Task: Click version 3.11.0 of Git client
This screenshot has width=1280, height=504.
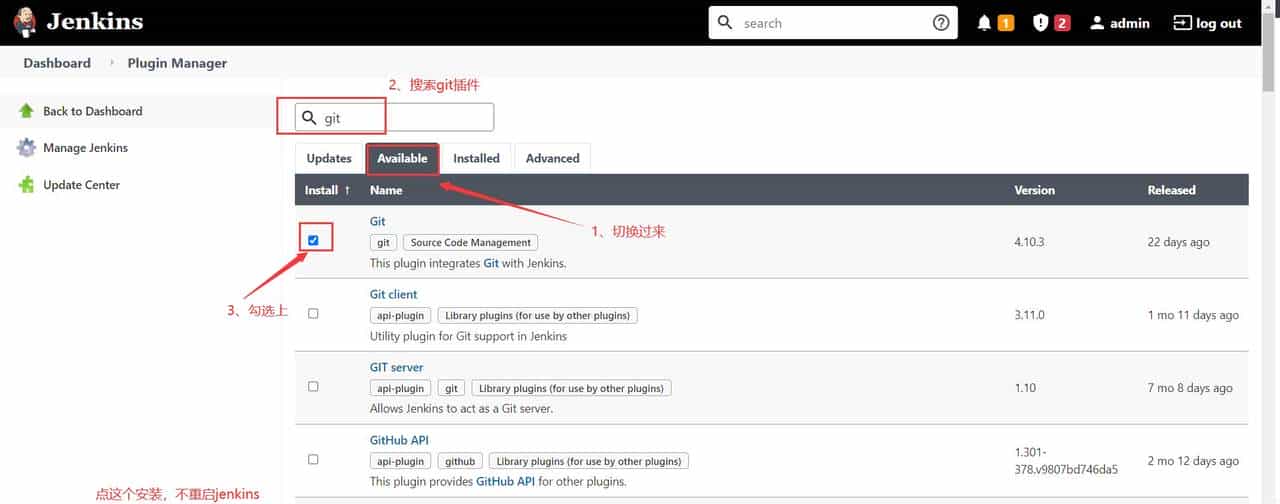Action: click(x=1029, y=315)
